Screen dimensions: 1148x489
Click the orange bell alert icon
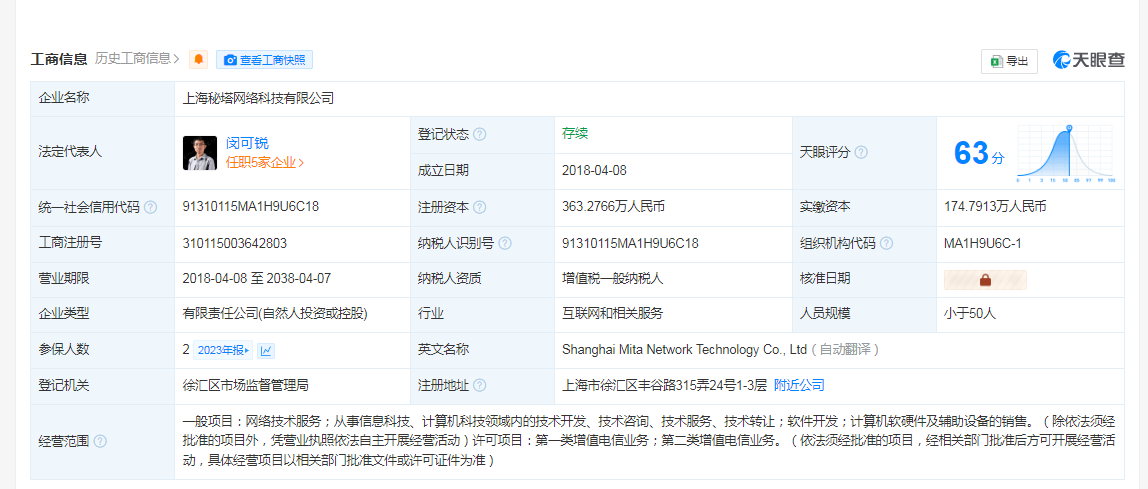tap(199, 60)
